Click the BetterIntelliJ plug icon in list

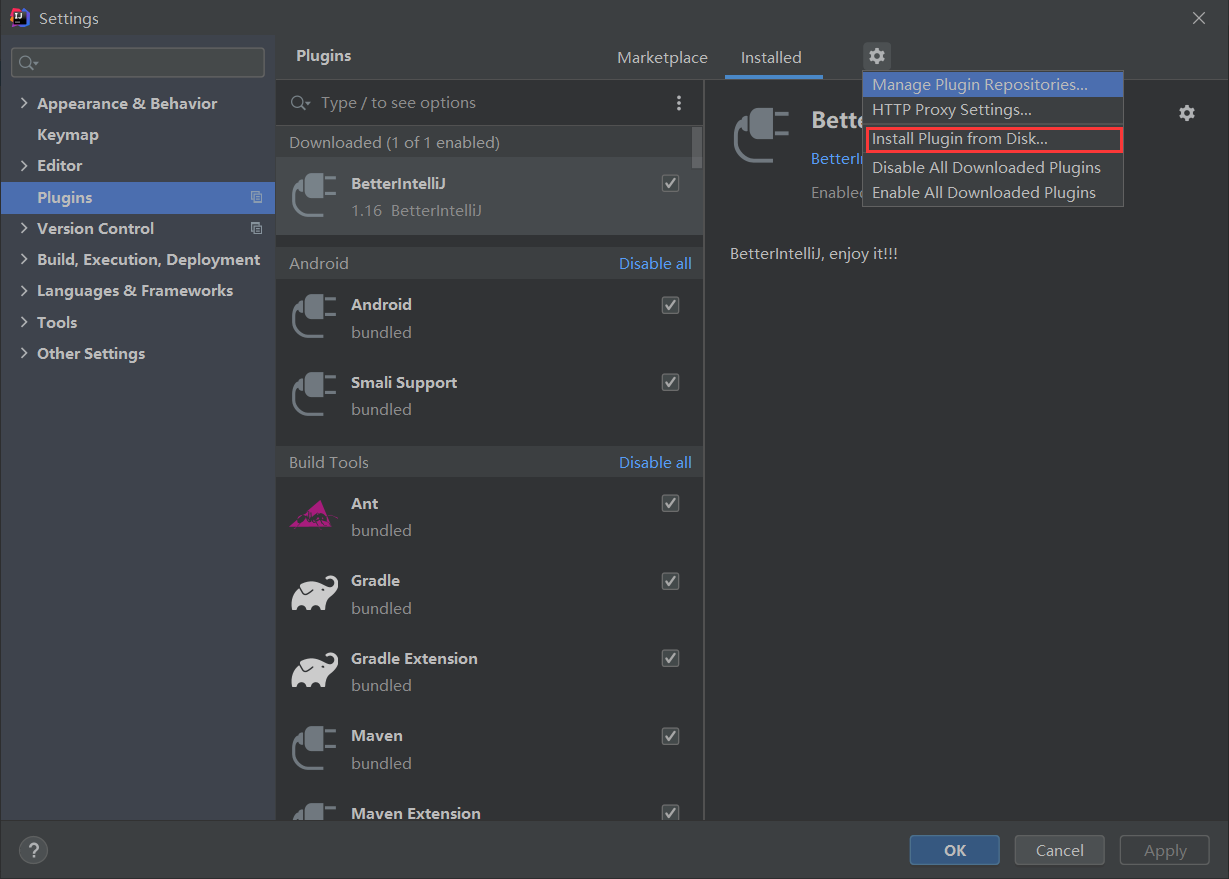click(x=313, y=196)
